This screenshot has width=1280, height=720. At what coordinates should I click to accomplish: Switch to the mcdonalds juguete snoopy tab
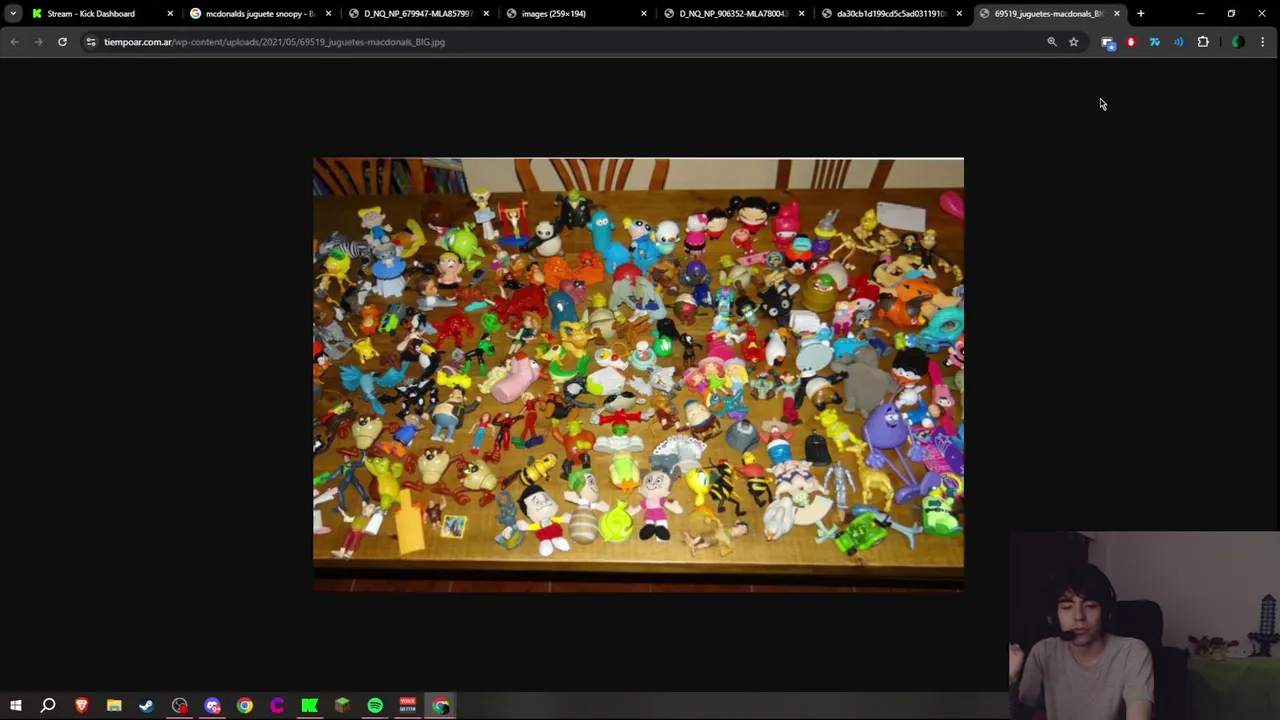coord(260,14)
